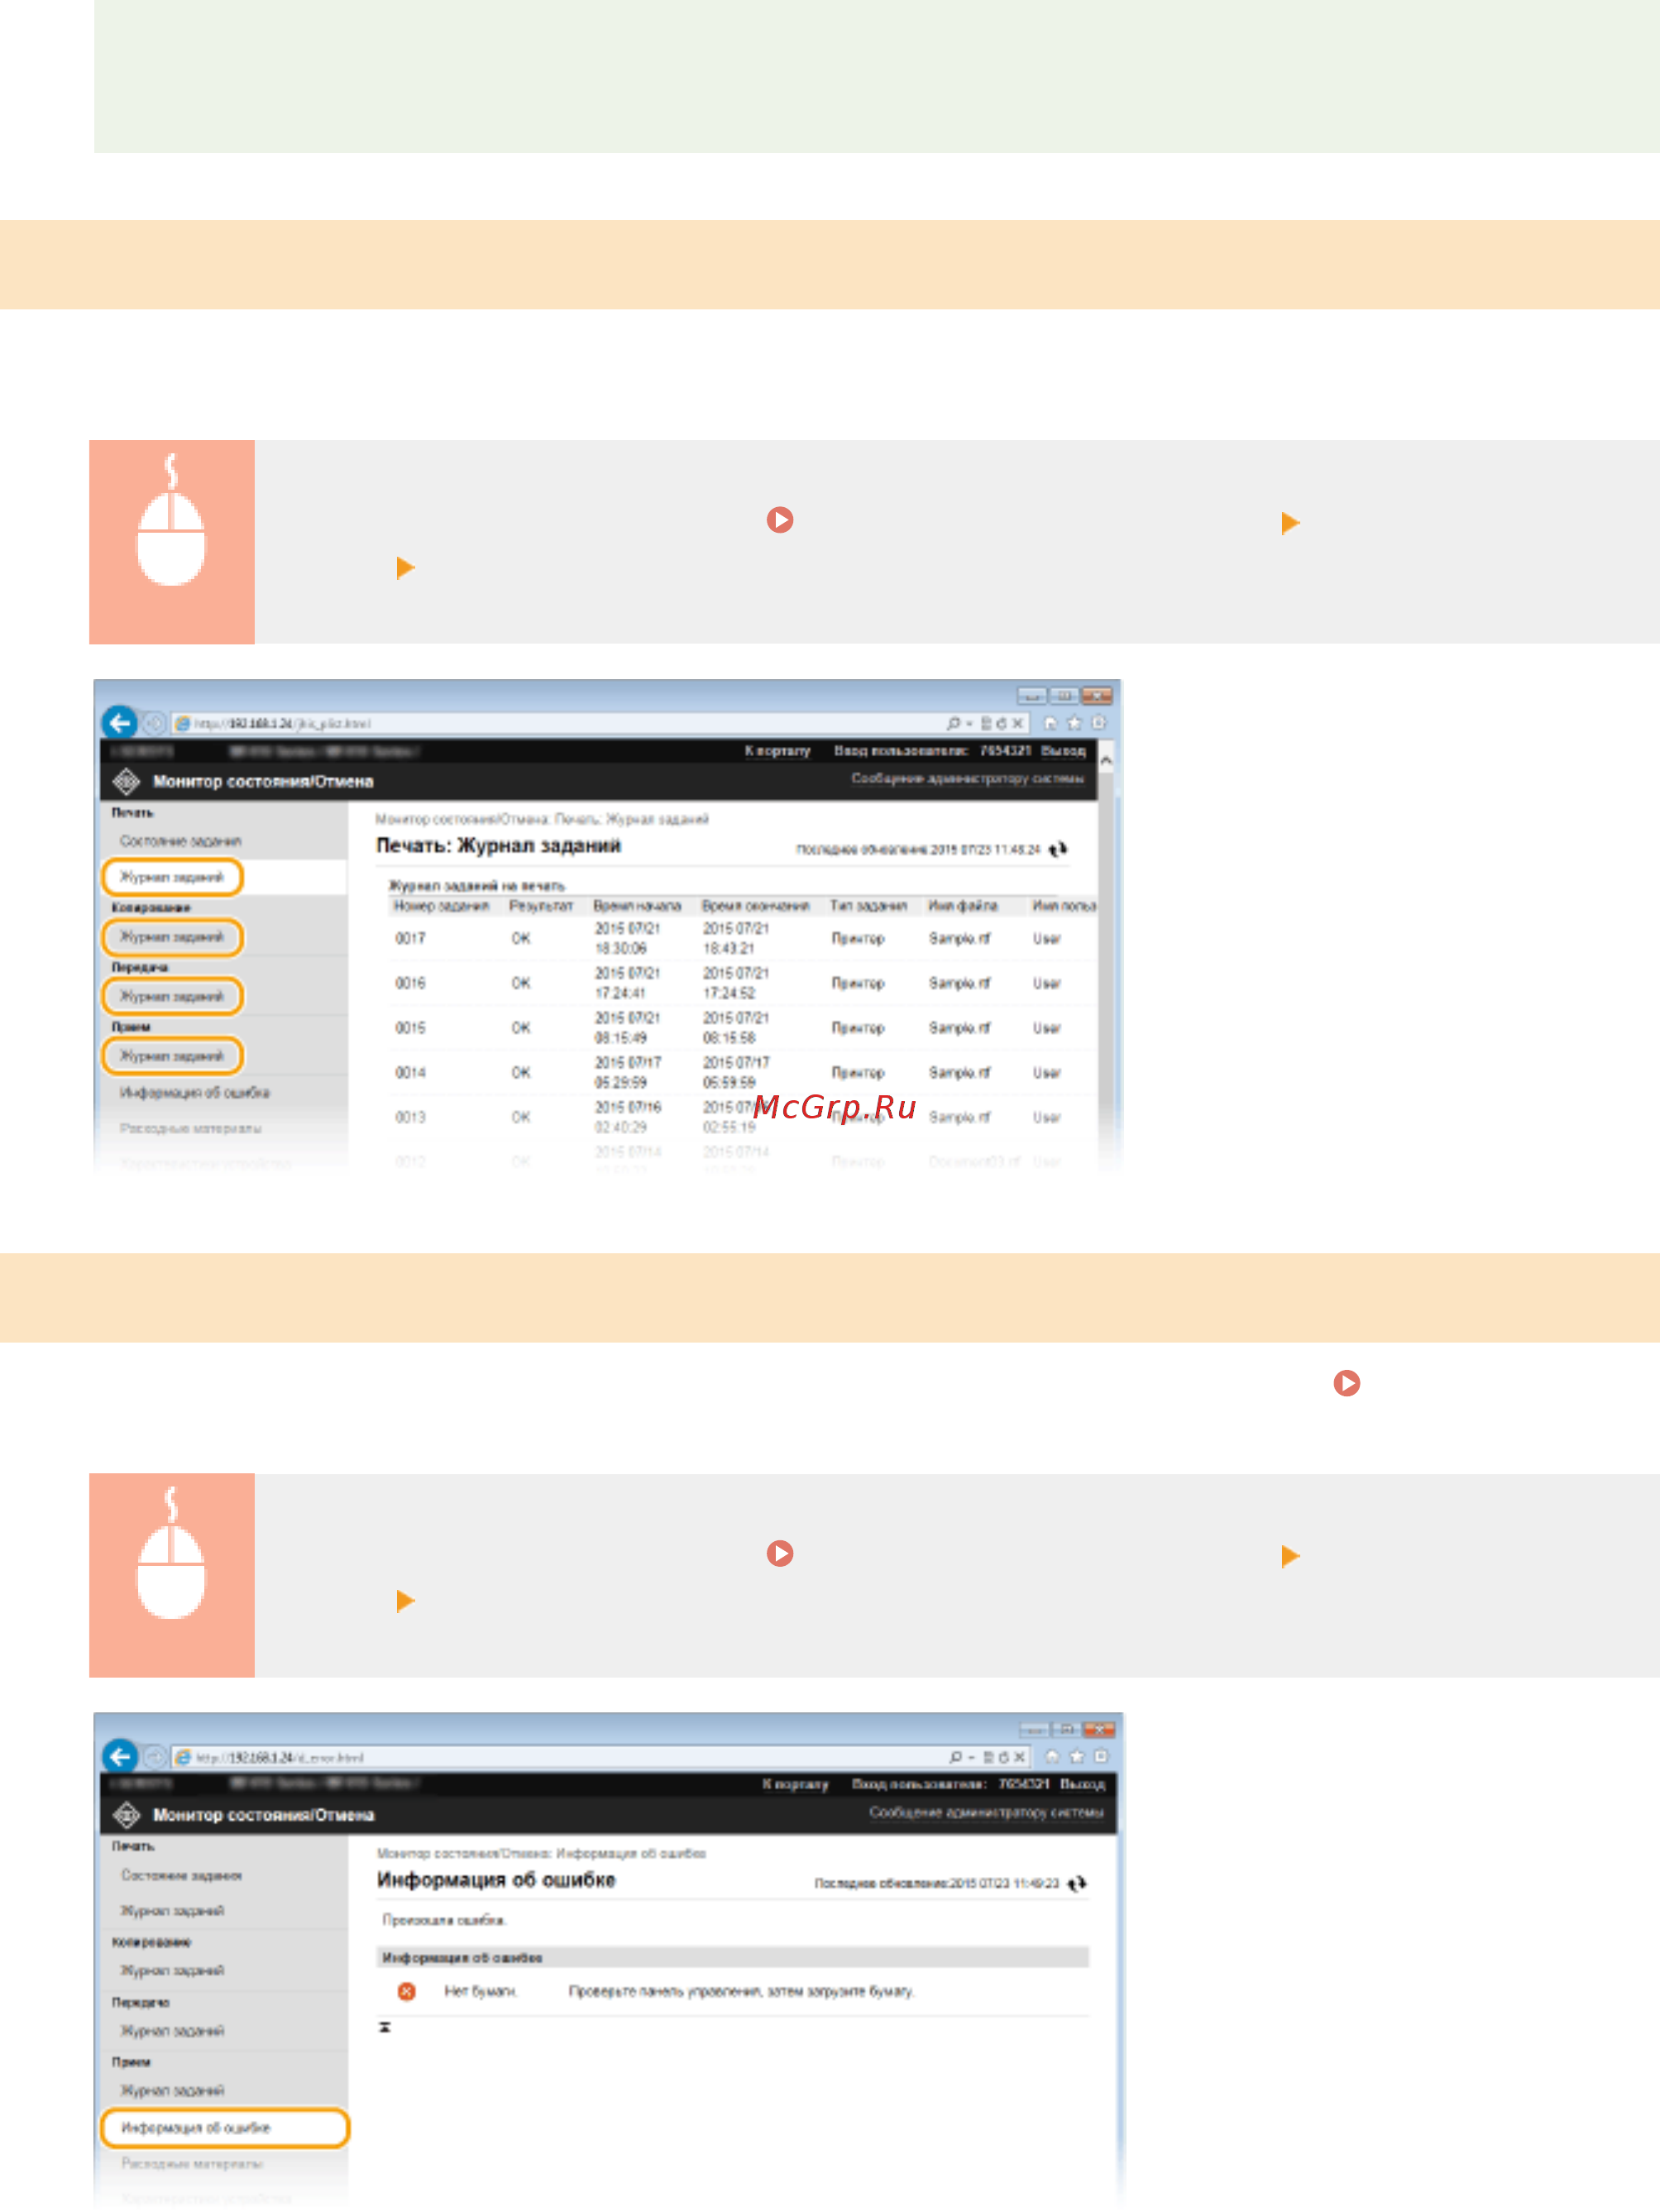The image size is (1660, 2212).
Task: Click the scrollbar up arrow in the job log window
Action: [x=1106, y=761]
